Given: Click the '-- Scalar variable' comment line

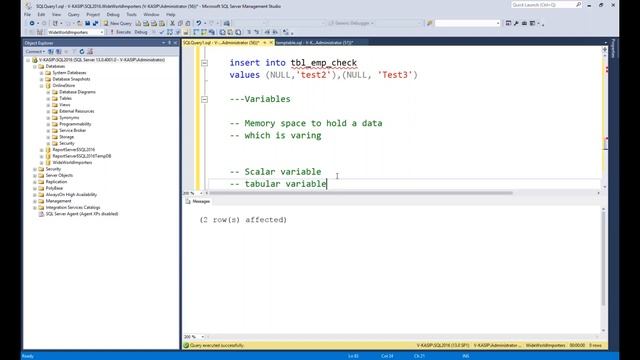Looking at the screenshot, I should click(275, 172).
